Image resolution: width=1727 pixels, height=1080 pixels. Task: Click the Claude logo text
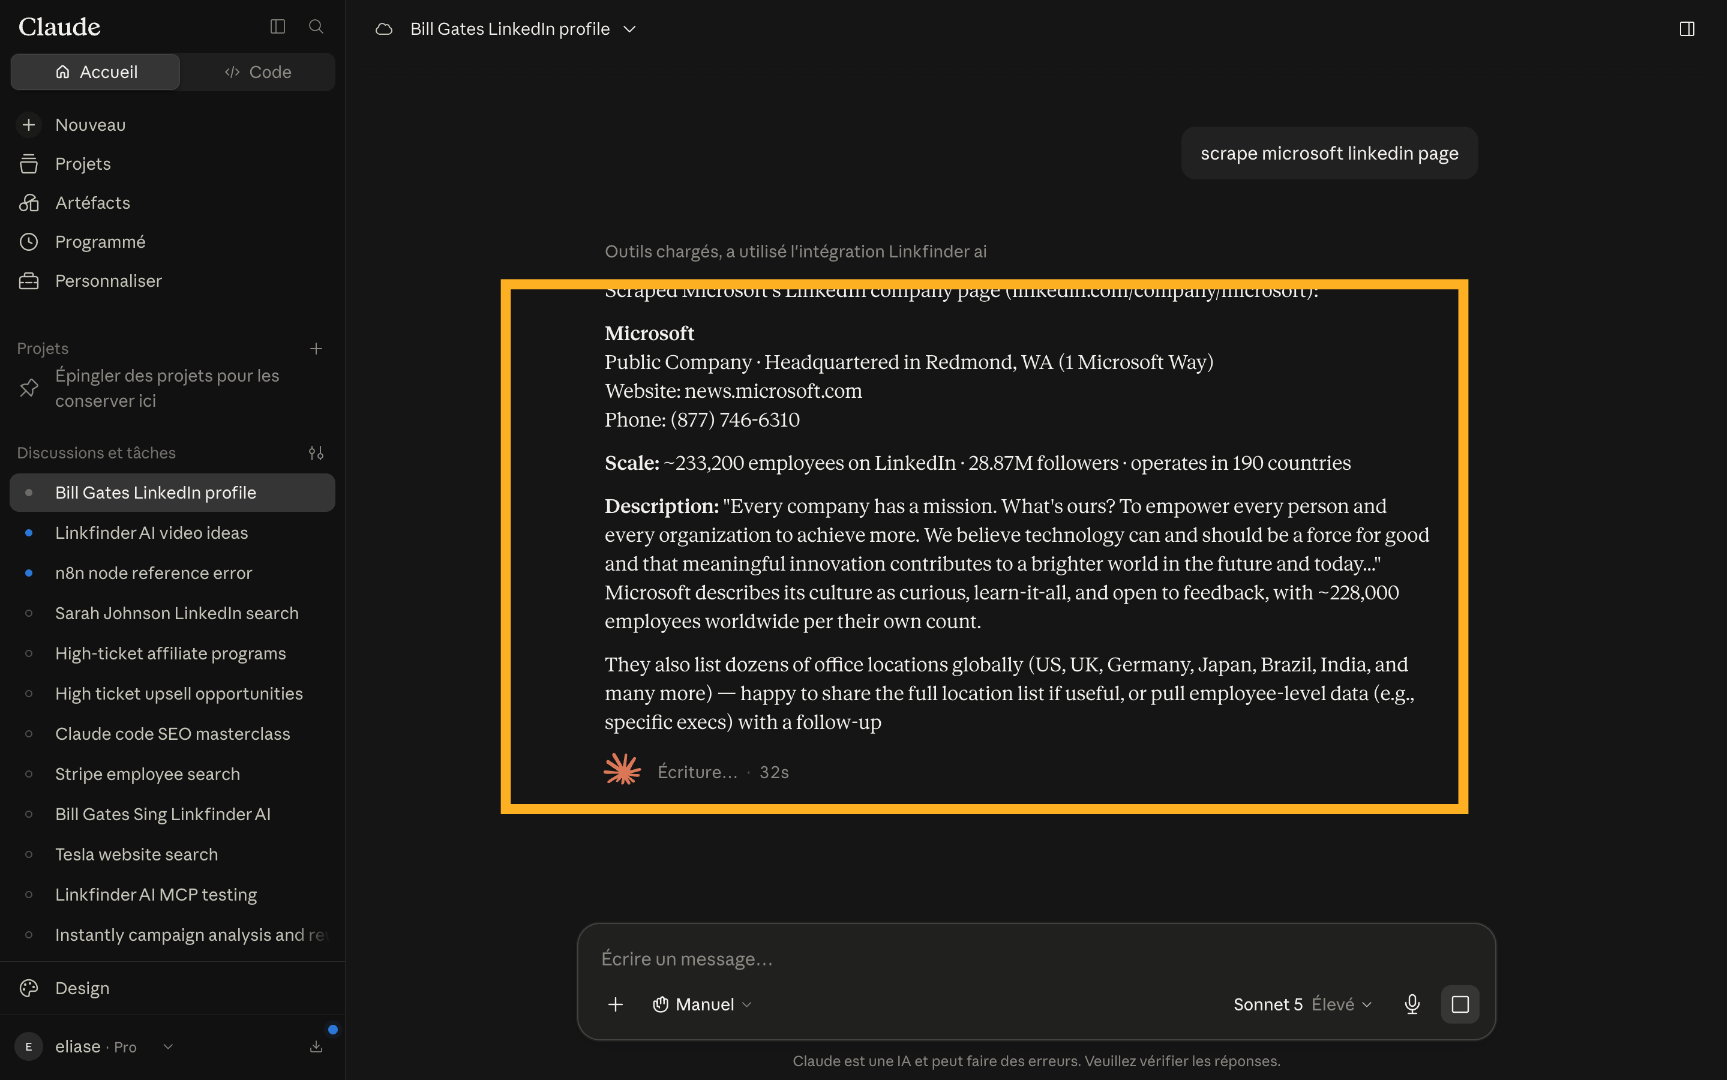(60, 27)
